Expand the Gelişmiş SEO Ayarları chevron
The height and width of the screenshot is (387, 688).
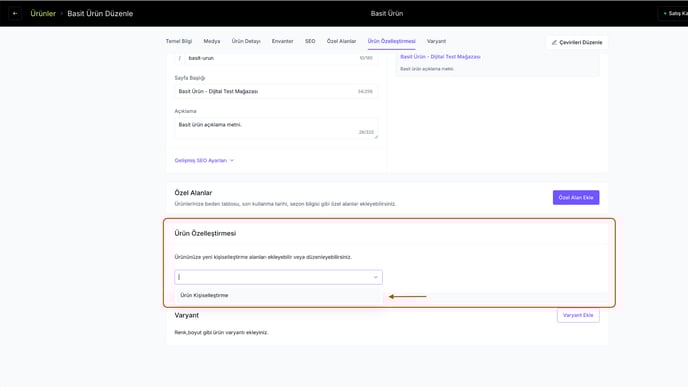point(232,161)
